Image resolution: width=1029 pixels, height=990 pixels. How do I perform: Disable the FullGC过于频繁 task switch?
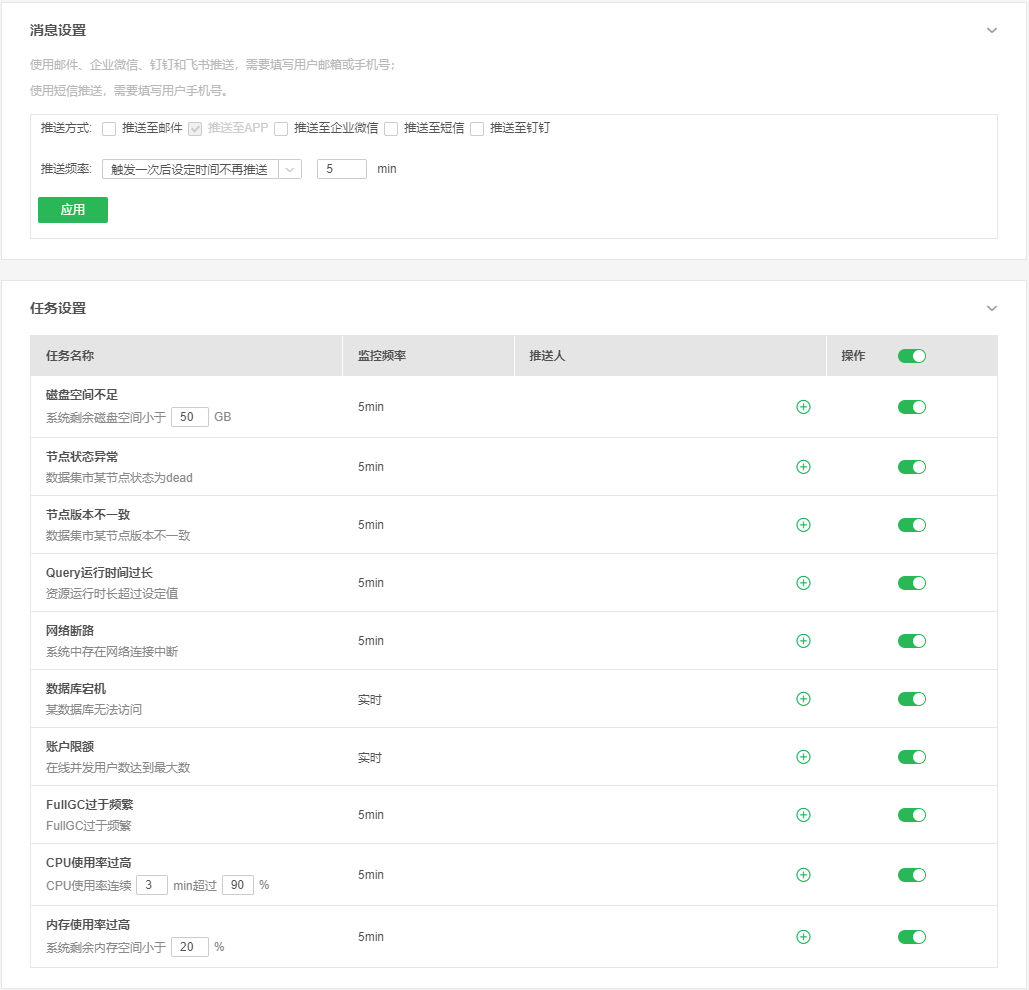pyautogui.click(x=911, y=815)
